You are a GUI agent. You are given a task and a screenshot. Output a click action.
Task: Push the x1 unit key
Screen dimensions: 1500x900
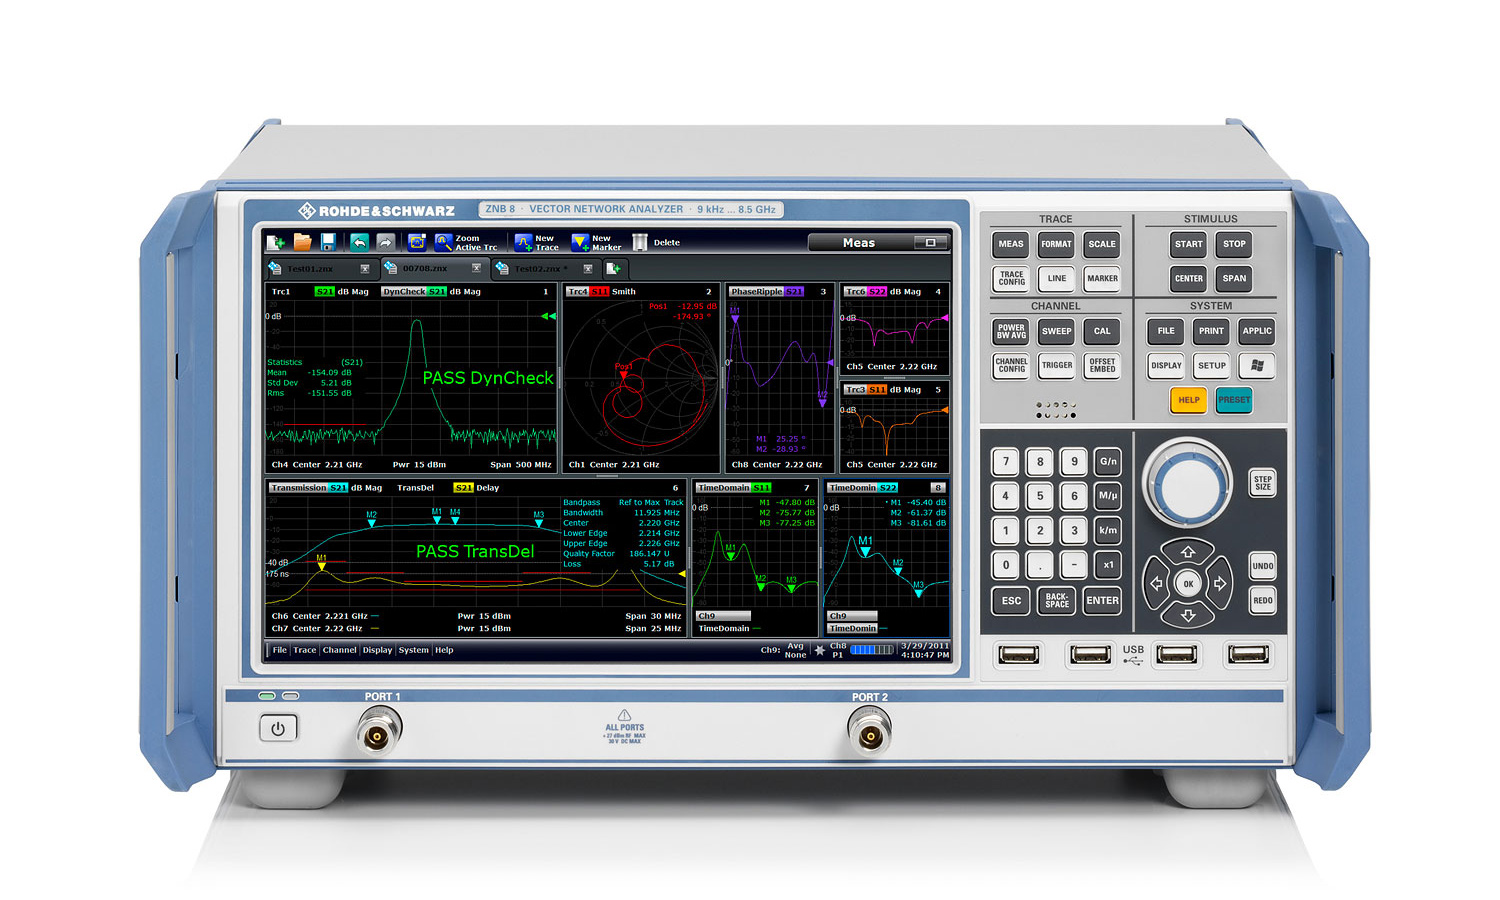point(1108,565)
